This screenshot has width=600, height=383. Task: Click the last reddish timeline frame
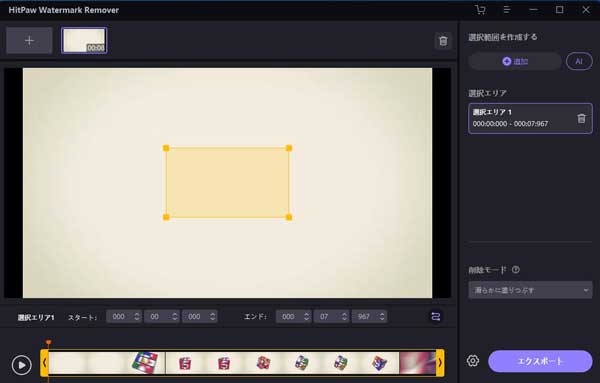[417, 362]
